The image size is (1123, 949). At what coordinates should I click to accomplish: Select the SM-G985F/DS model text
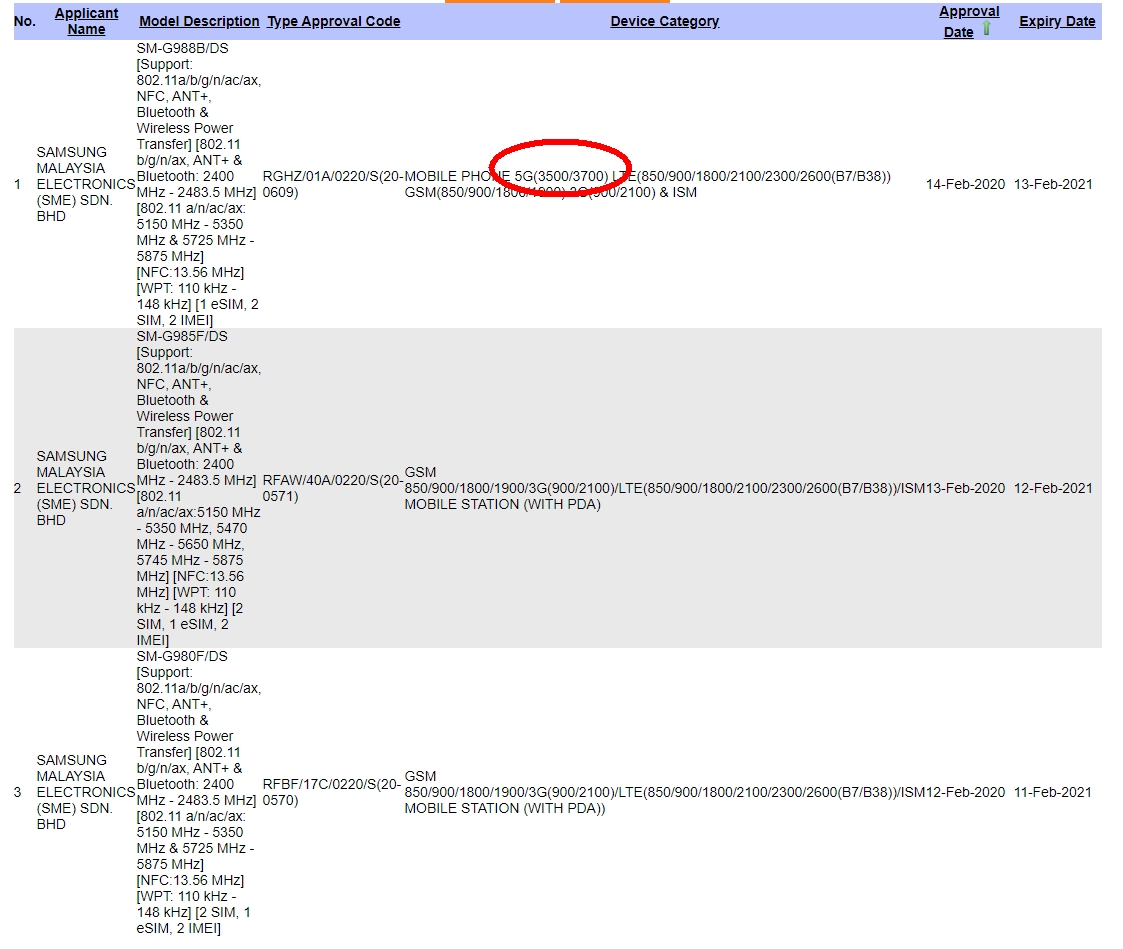click(x=182, y=336)
